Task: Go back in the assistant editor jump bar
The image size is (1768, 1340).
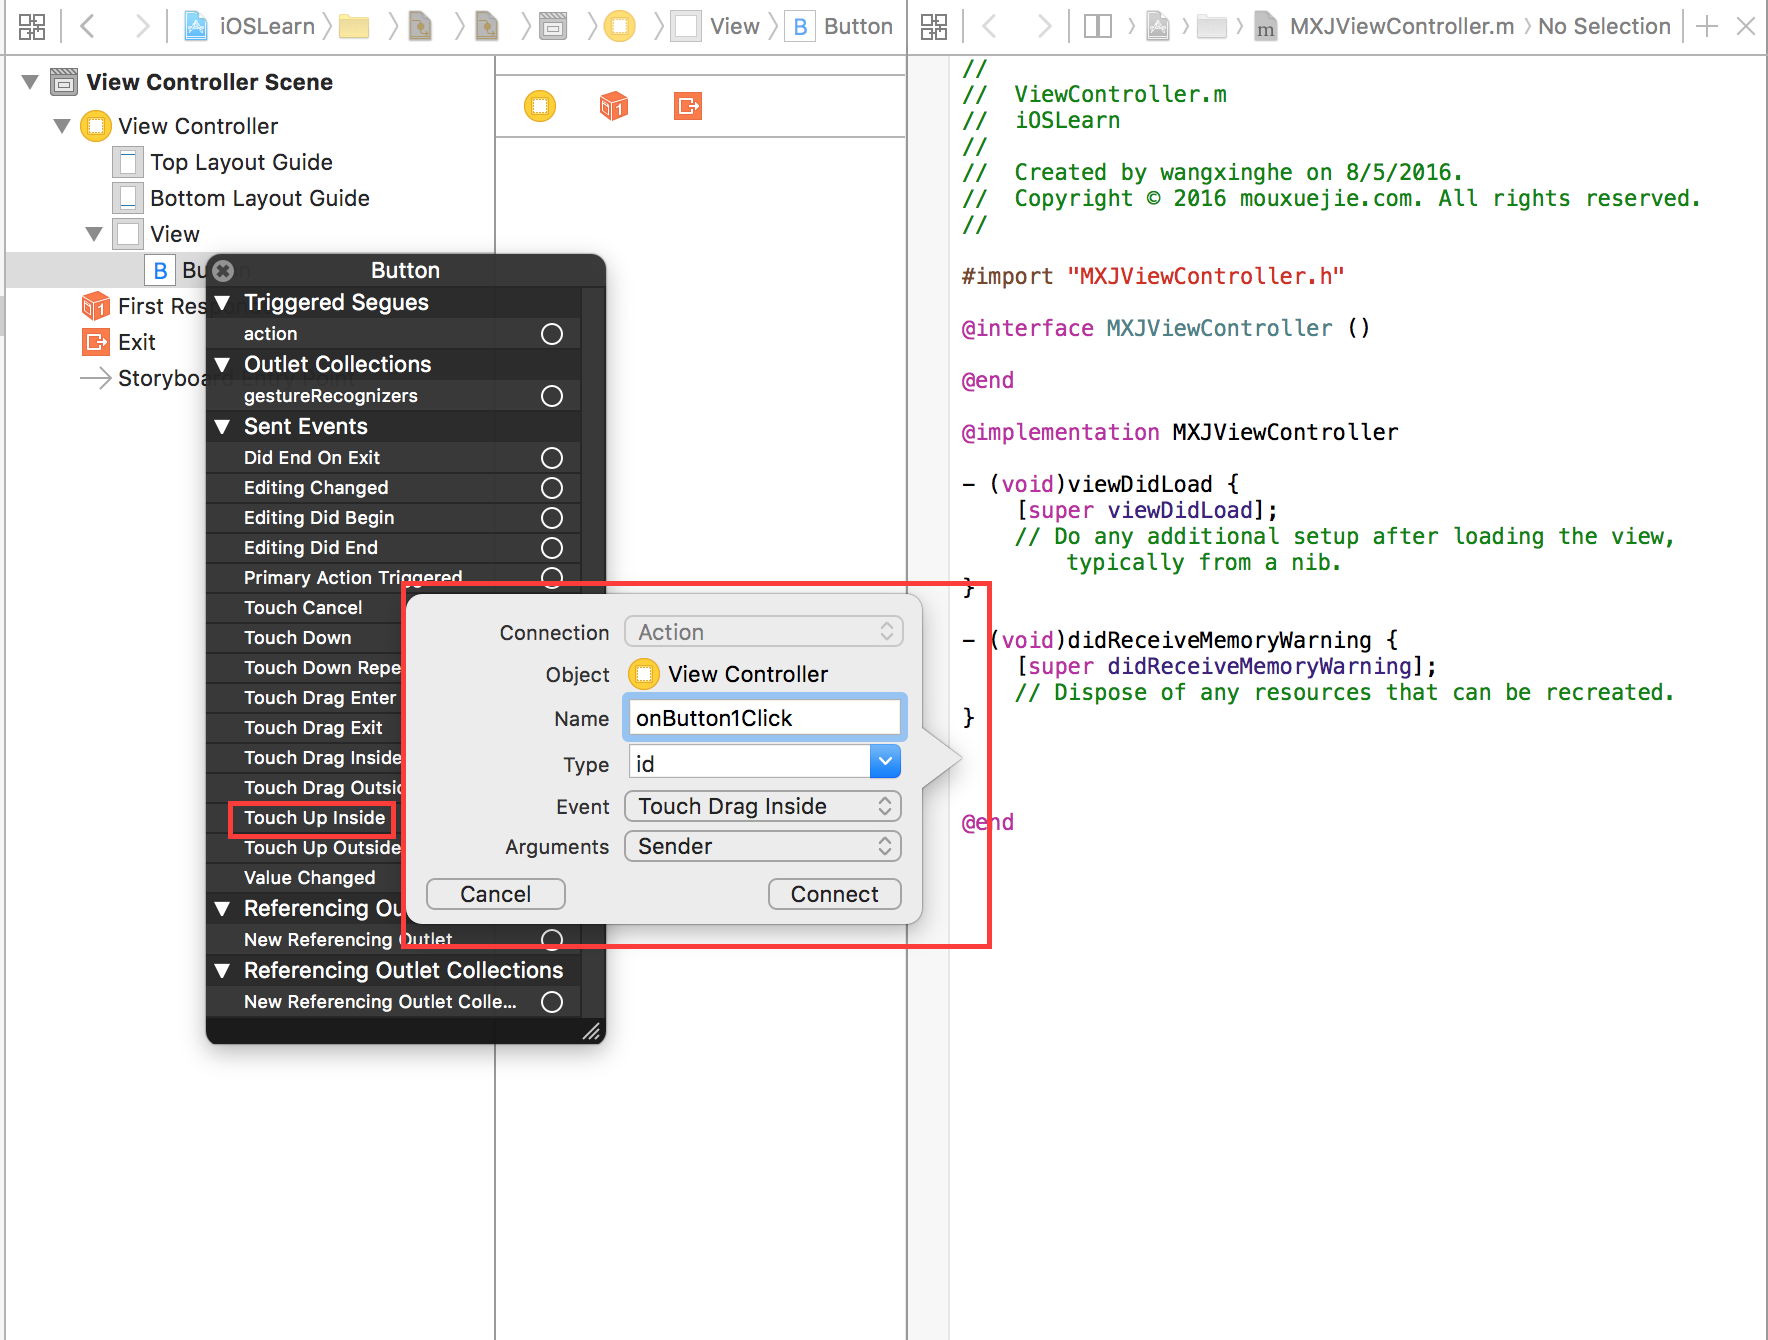Action: 990,26
